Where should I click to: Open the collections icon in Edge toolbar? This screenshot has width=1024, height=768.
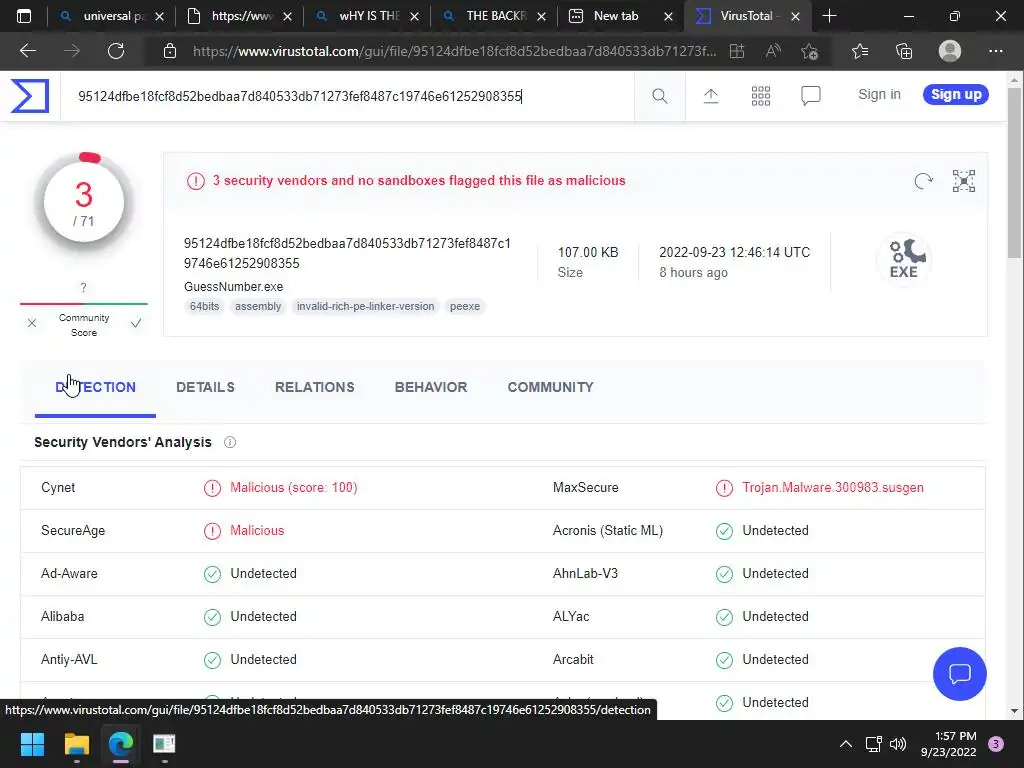[x=904, y=51]
